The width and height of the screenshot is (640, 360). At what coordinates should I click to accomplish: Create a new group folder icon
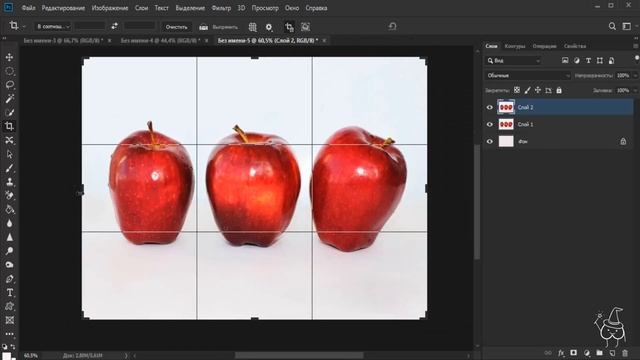coord(599,353)
